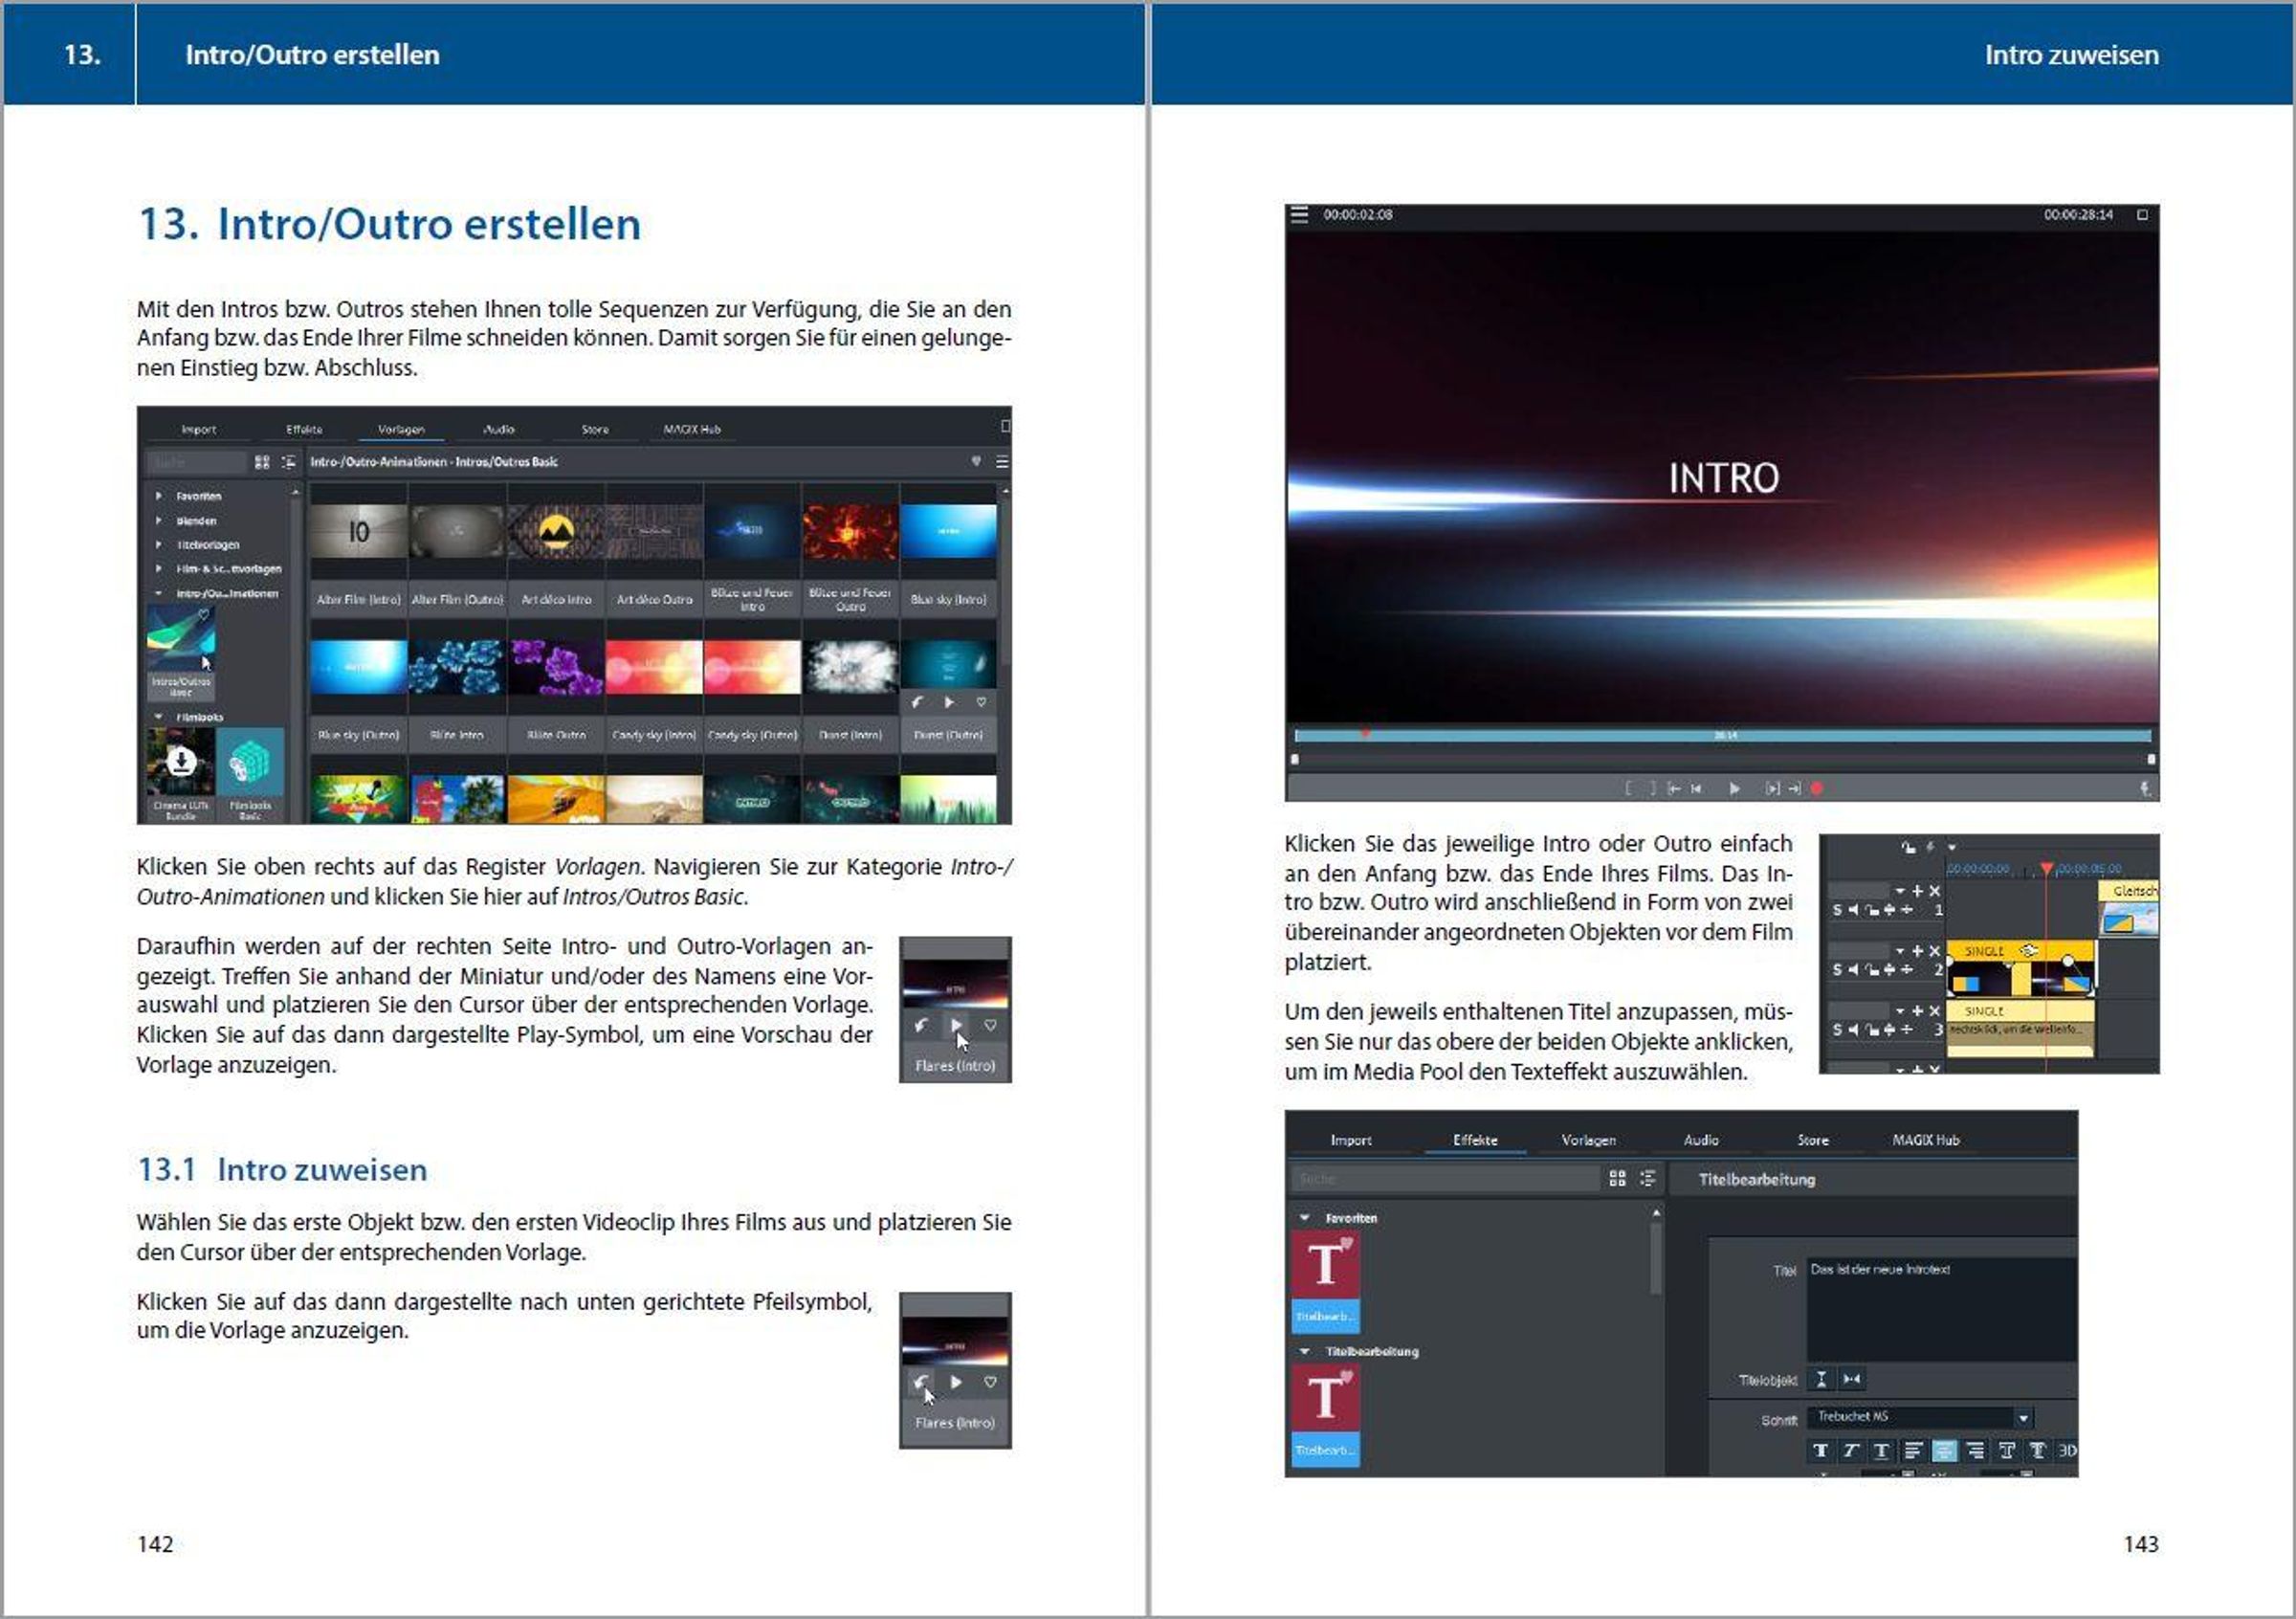
Task: Enable 3D title text option
Action: pos(2067,1451)
